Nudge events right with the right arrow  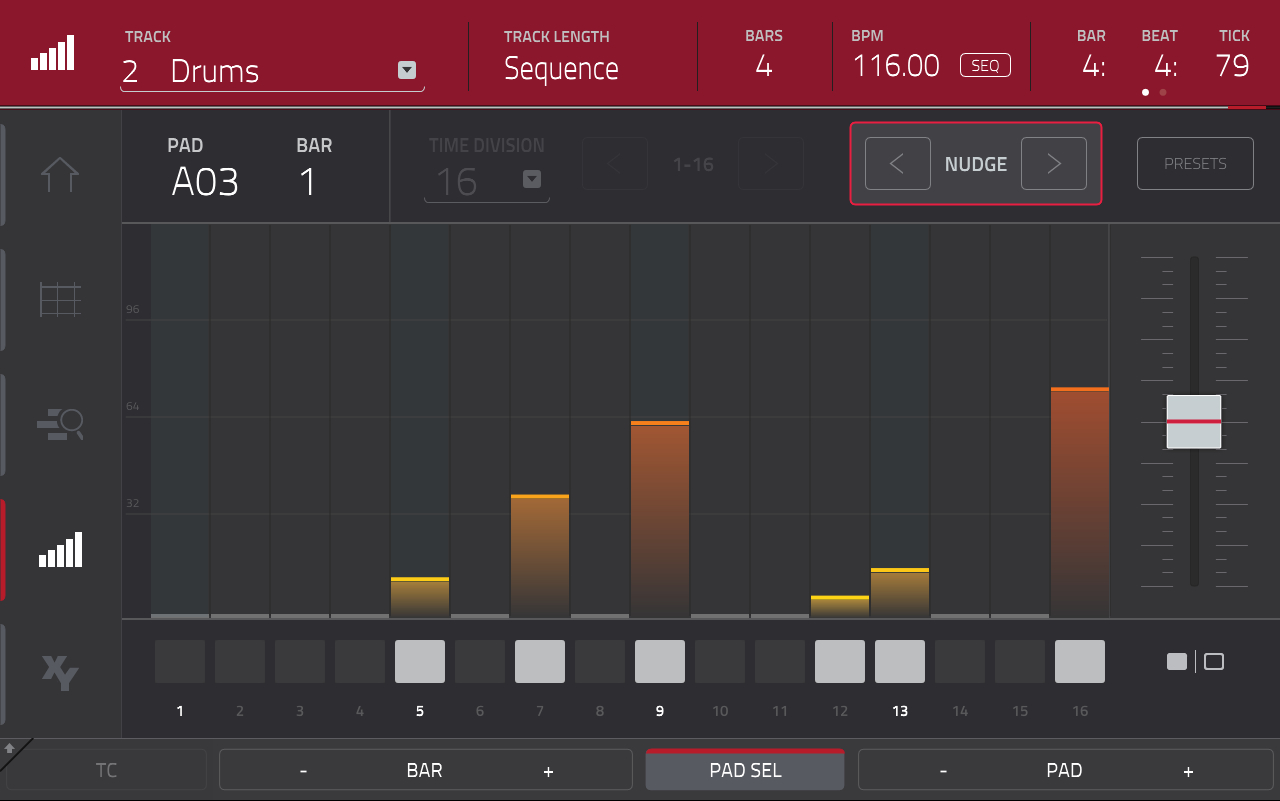point(1053,163)
